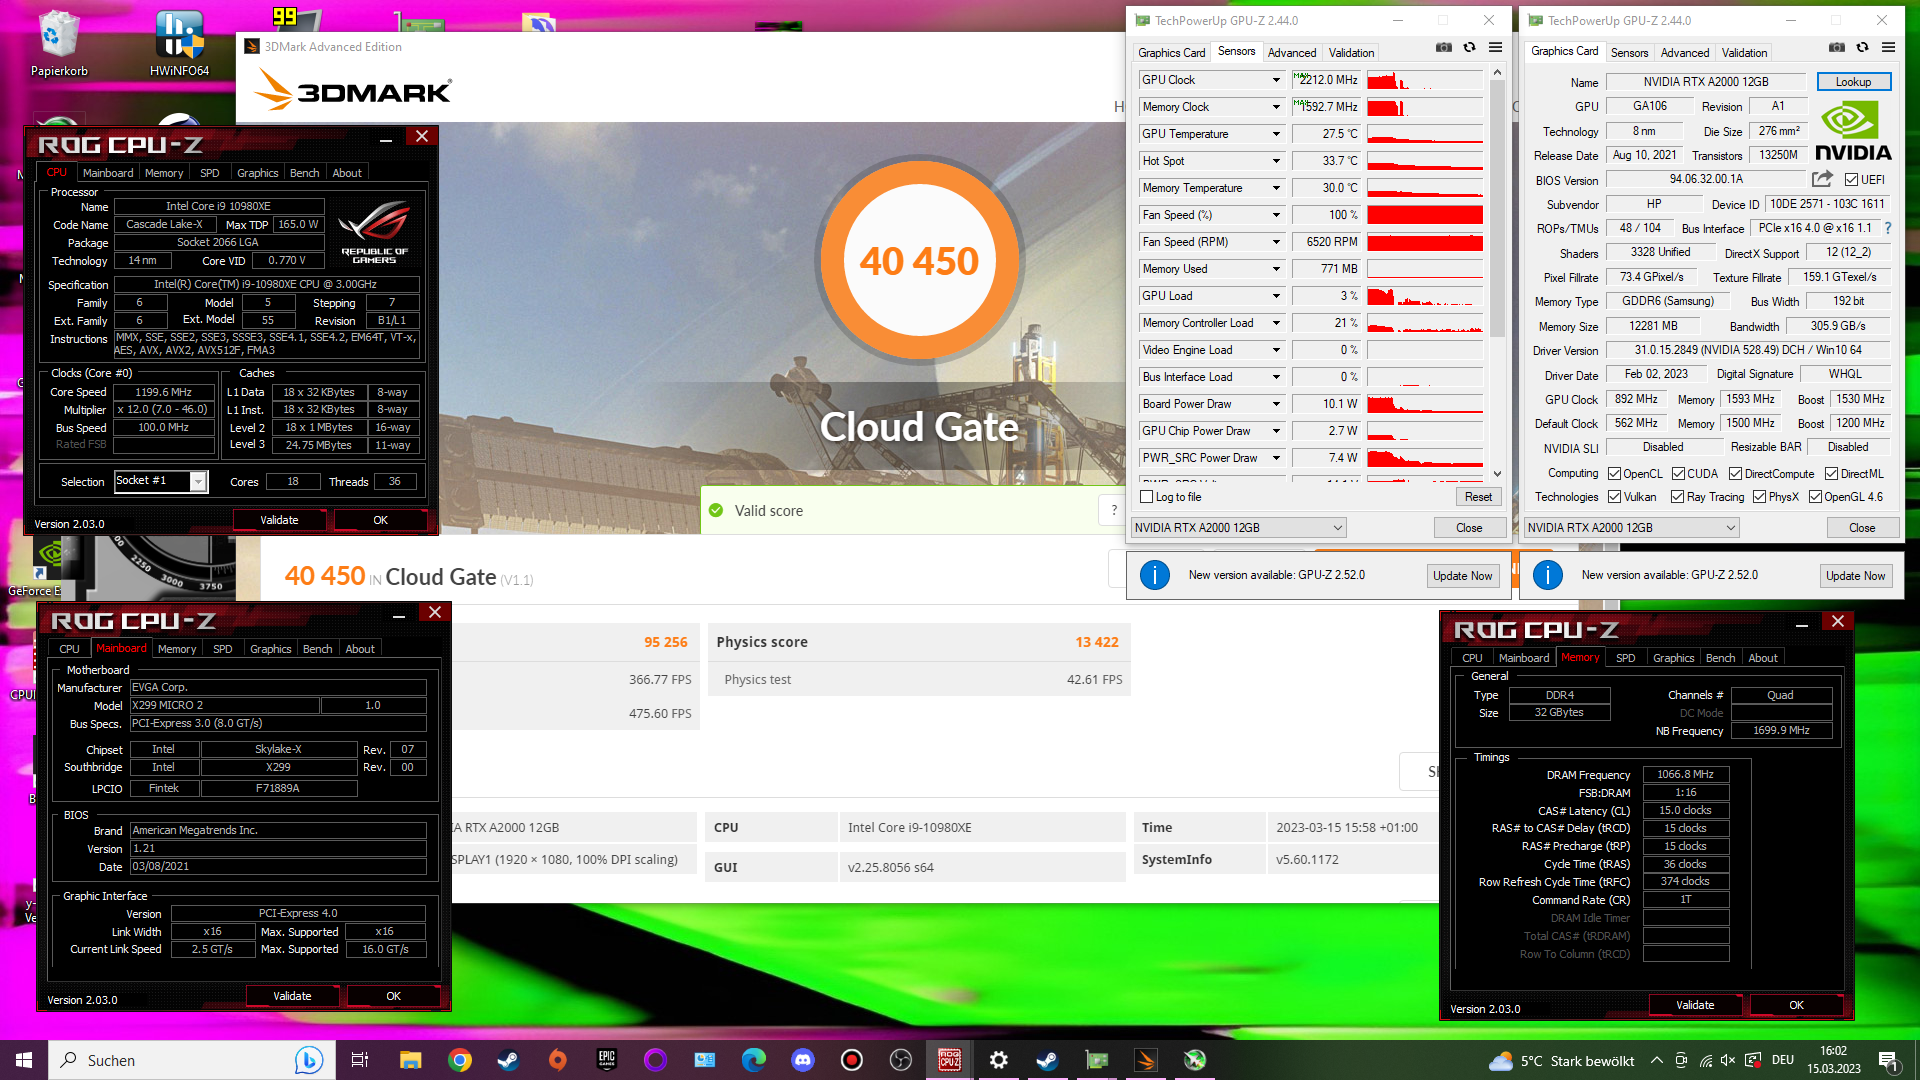Toggle the Log to file checkbox

(1147, 497)
